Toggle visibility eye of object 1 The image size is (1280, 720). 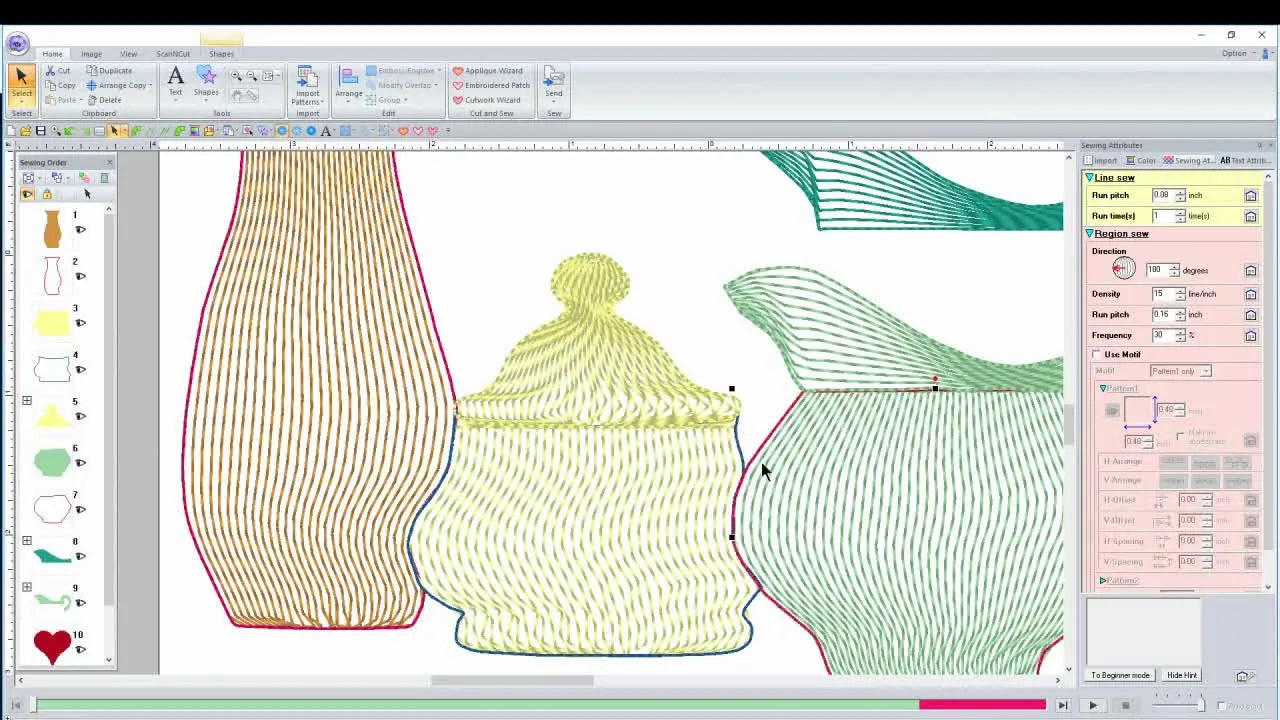(x=80, y=230)
